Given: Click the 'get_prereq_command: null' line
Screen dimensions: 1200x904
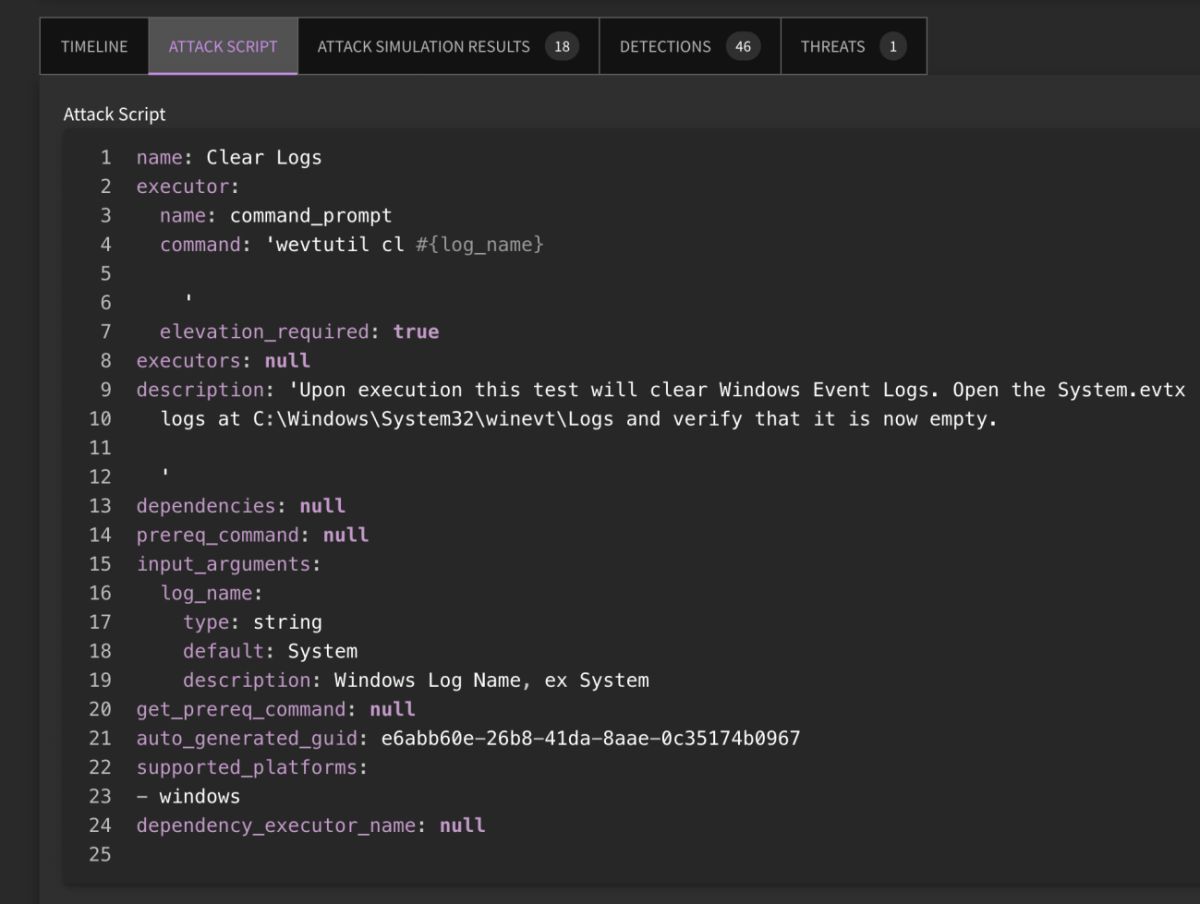Looking at the screenshot, I should coord(276,709).
